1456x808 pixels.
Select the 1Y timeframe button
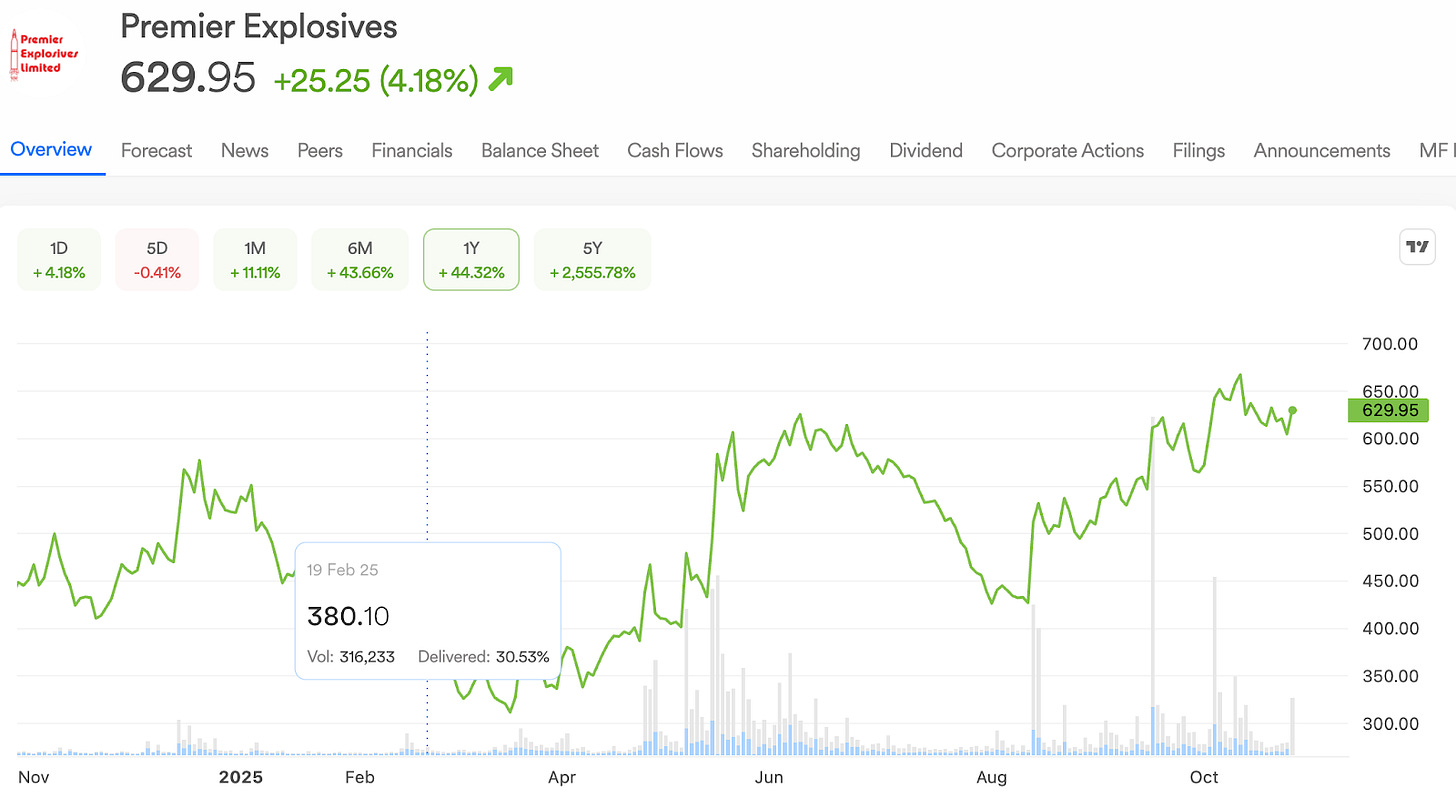pyautogui.click(x=471, y=260)
